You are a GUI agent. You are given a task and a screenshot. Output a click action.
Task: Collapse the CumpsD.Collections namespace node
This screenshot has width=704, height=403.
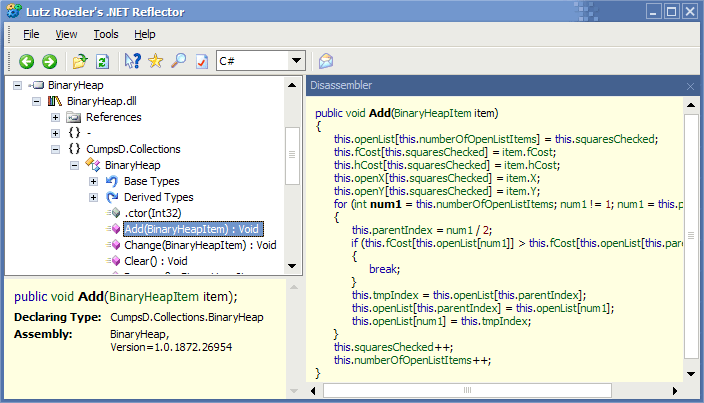point(55,149)
